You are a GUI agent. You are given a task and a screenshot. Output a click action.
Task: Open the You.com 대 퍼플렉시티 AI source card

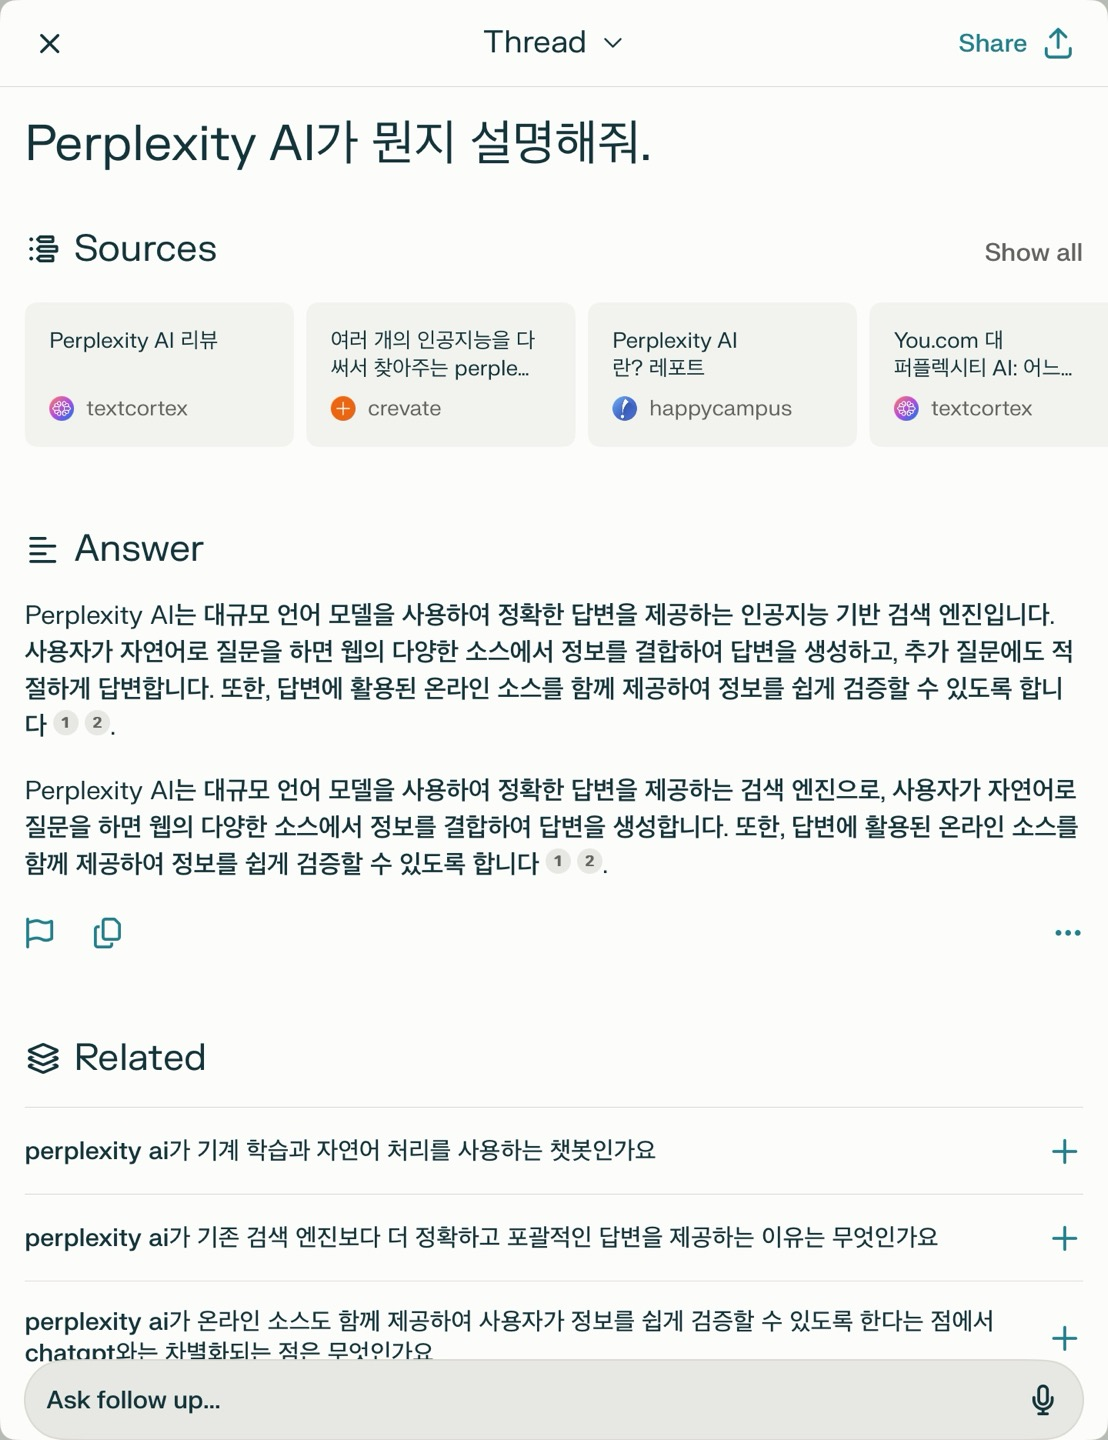point(988,374)
